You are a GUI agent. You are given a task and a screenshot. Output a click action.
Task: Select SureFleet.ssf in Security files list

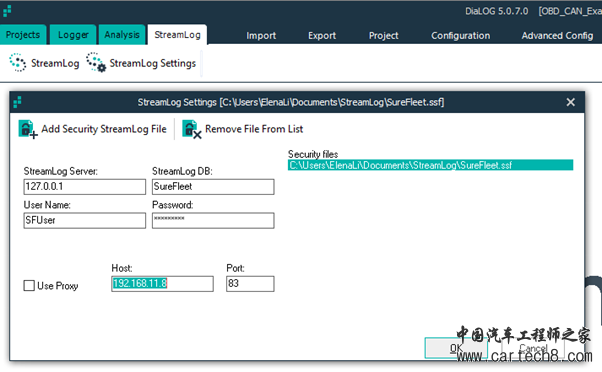coord(430,165)
